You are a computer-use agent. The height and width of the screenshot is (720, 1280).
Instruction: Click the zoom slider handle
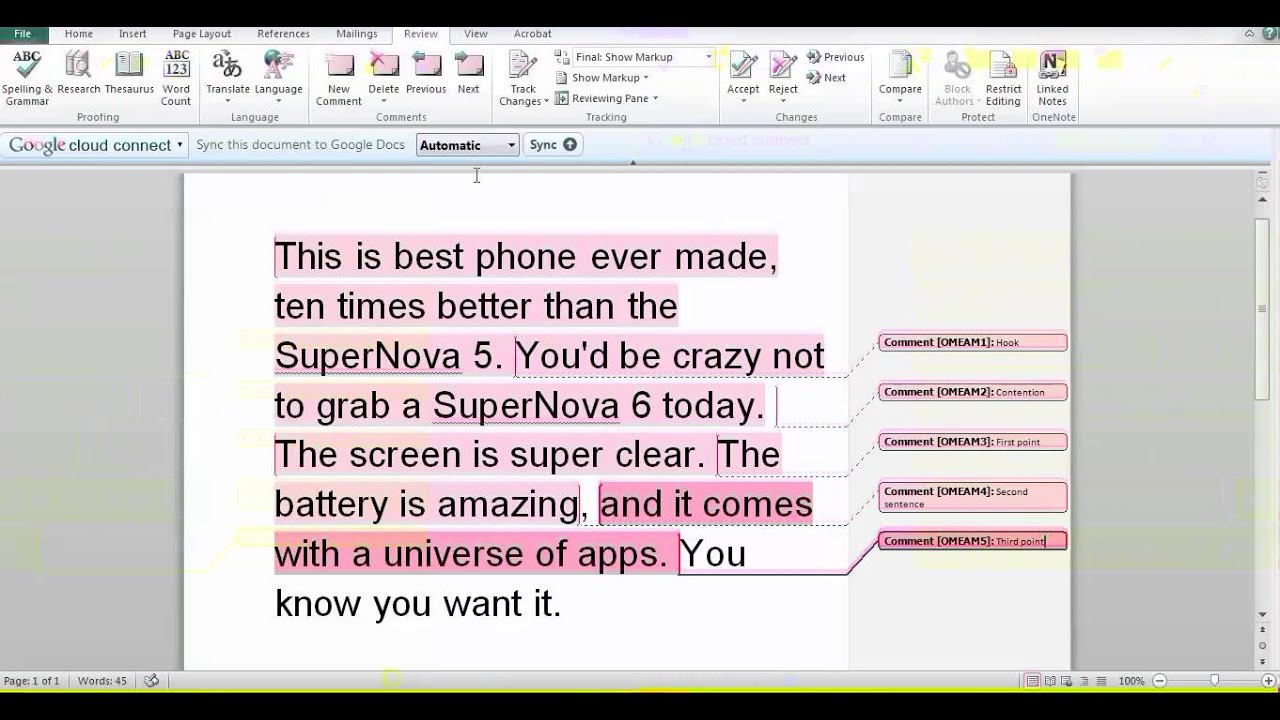(x=1215, y=681)
